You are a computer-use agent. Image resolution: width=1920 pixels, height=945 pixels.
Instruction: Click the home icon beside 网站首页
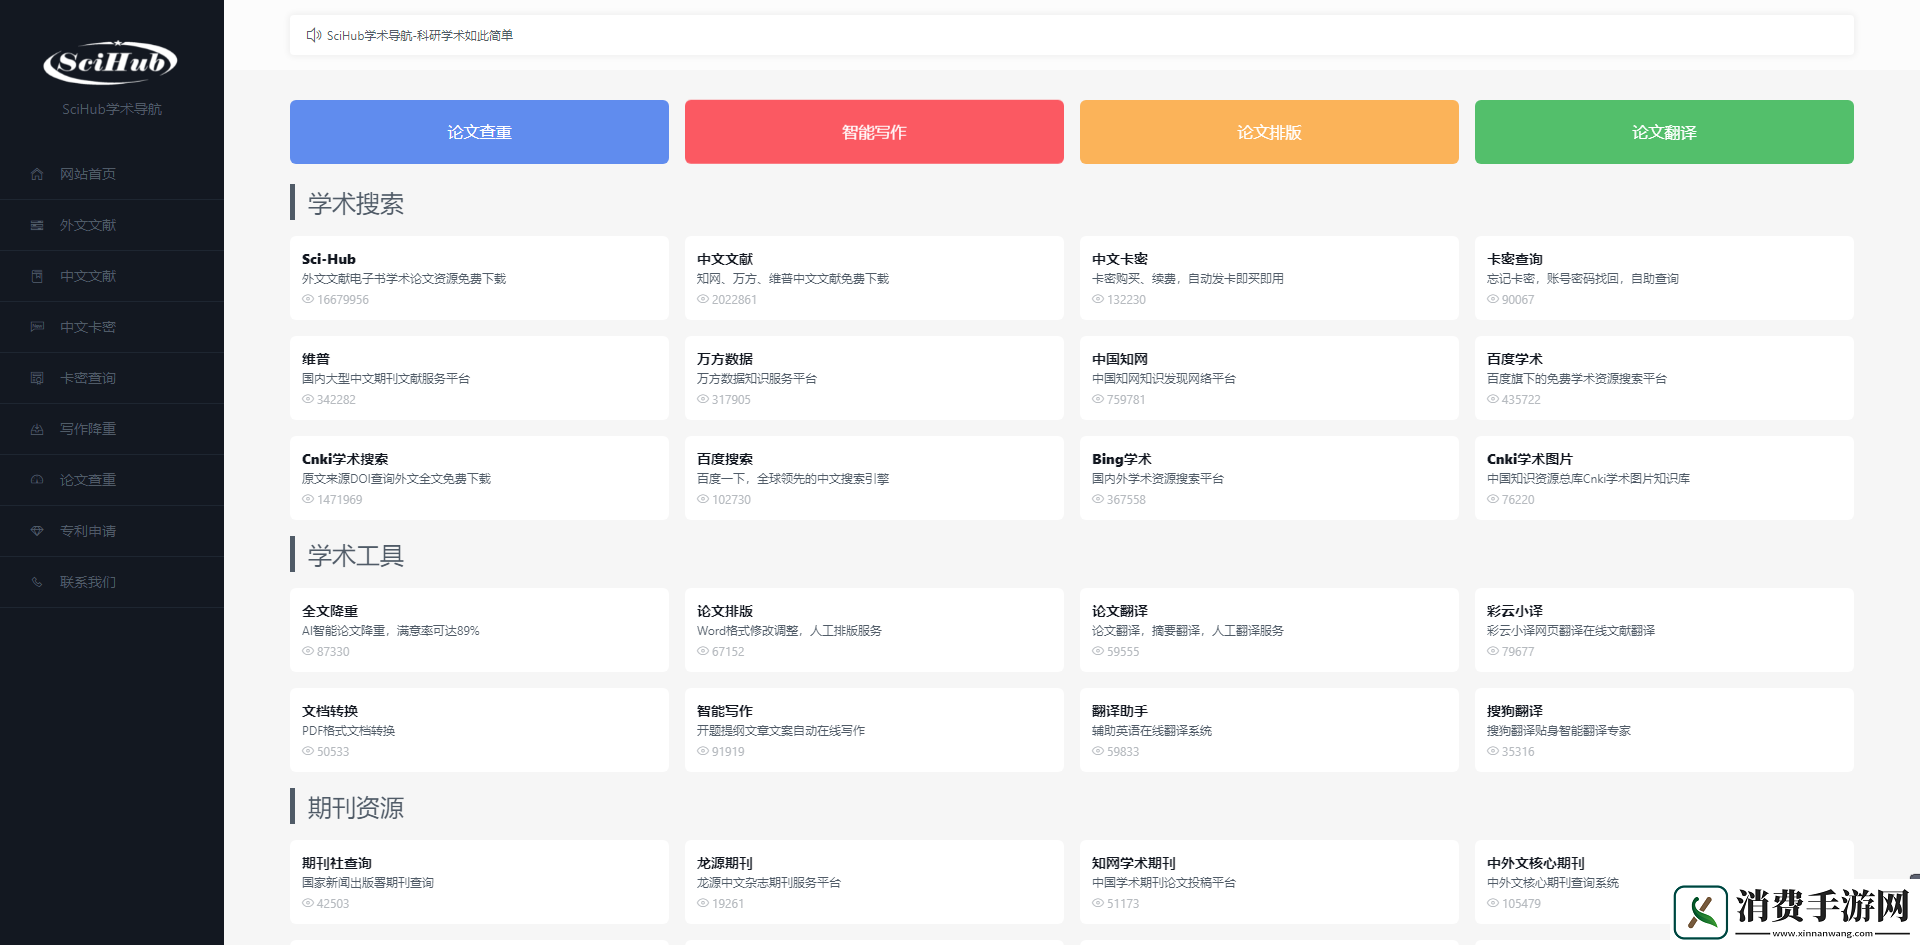[x=37, y=174]
